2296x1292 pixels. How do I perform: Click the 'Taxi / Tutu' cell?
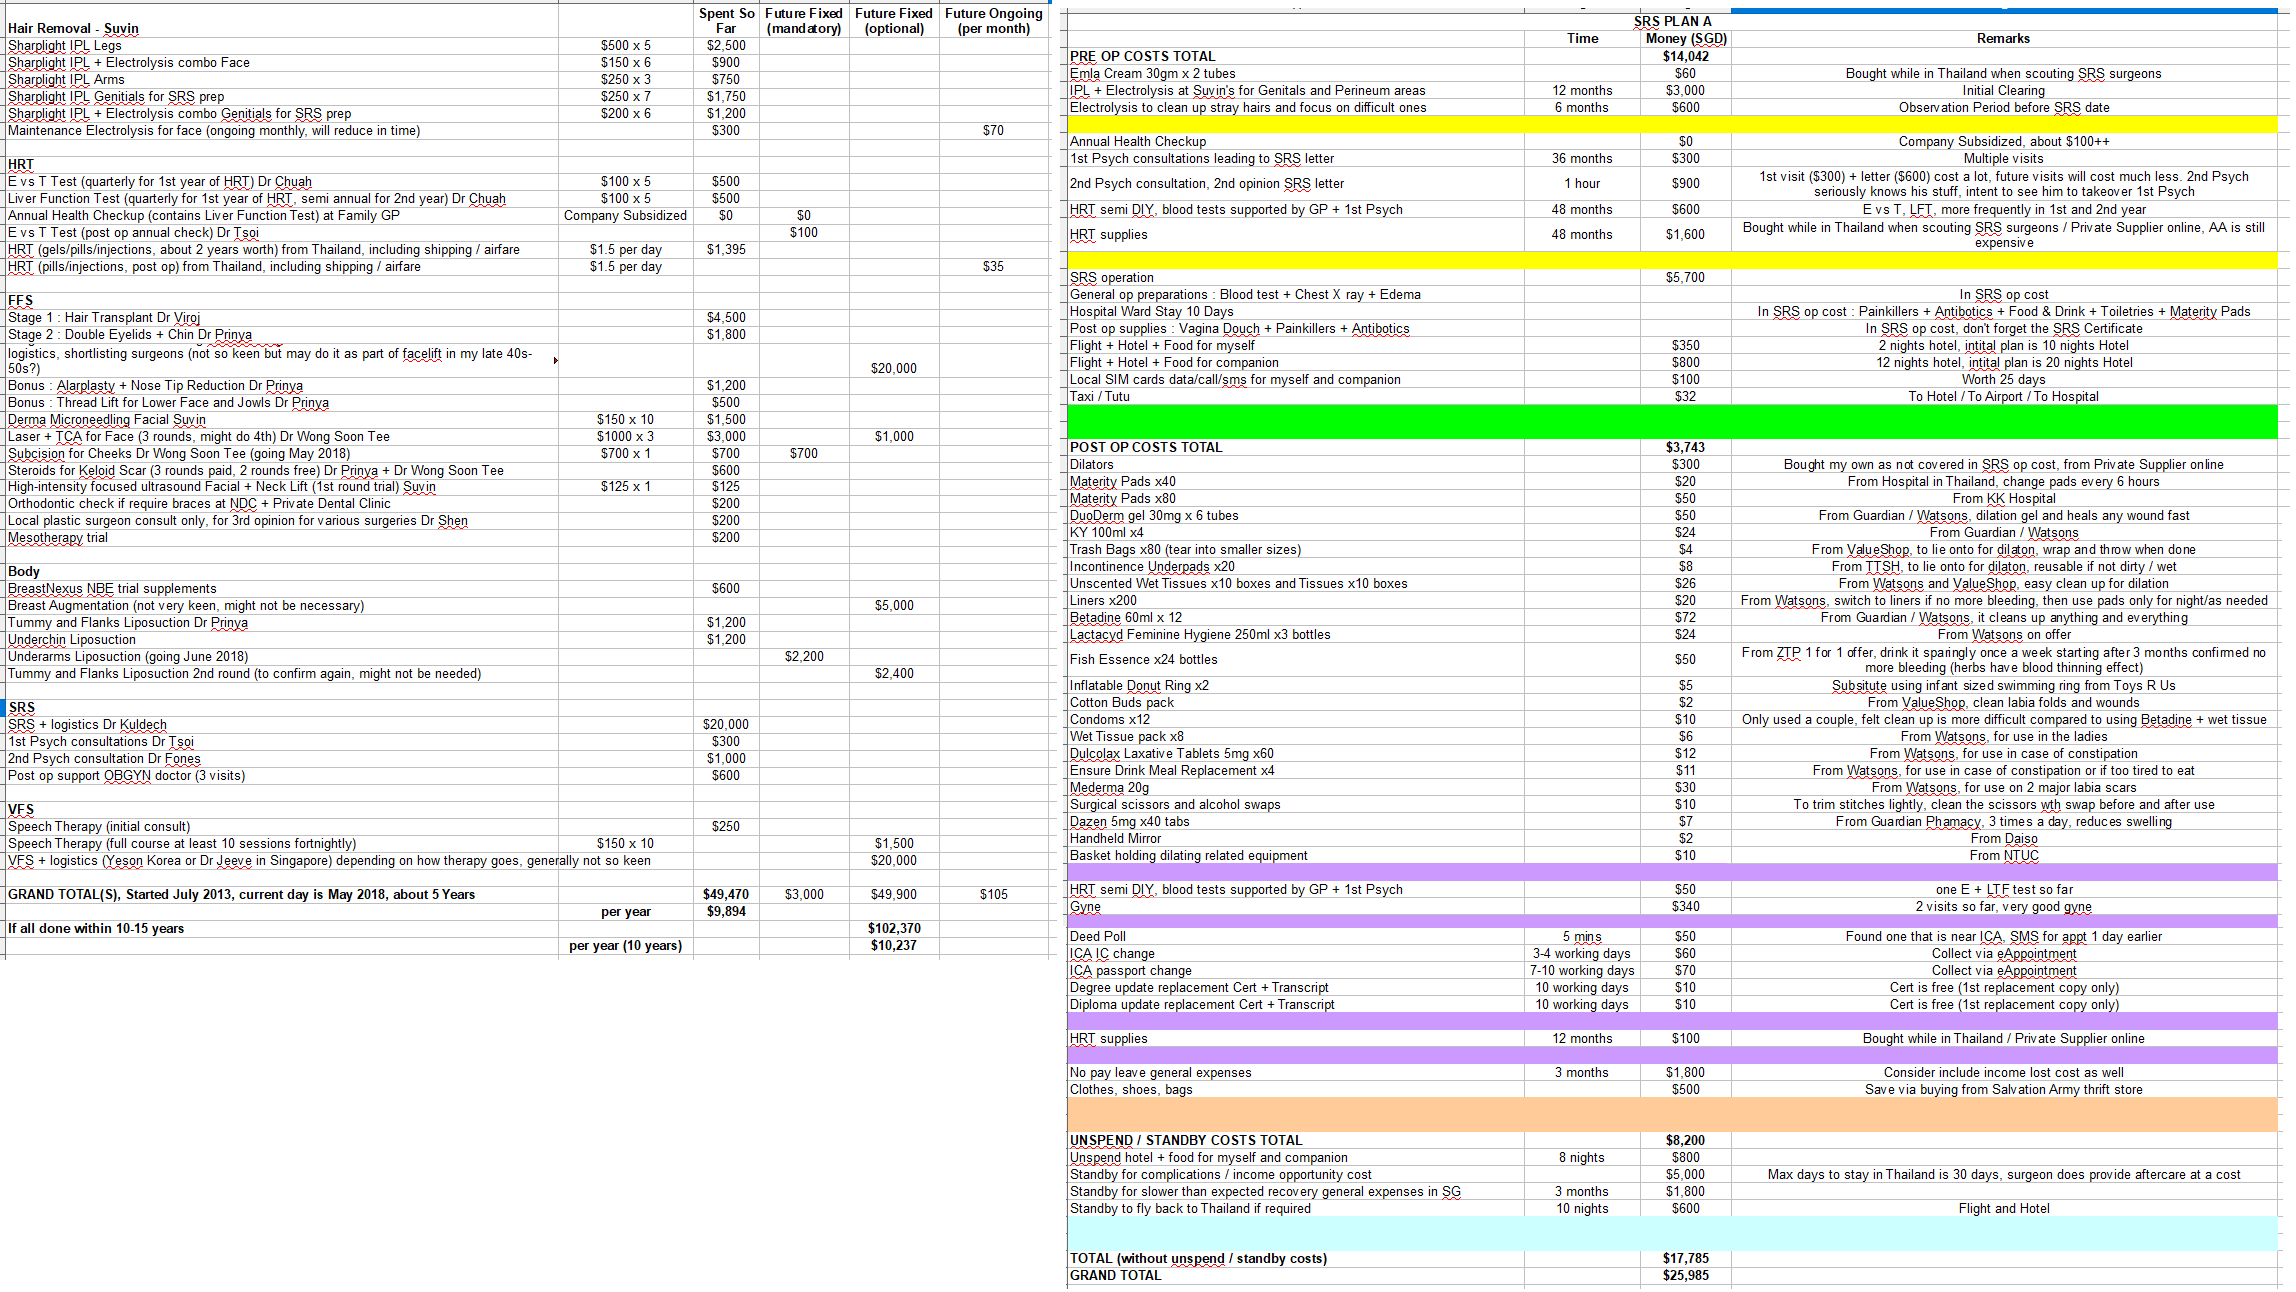pos(1099,396)
